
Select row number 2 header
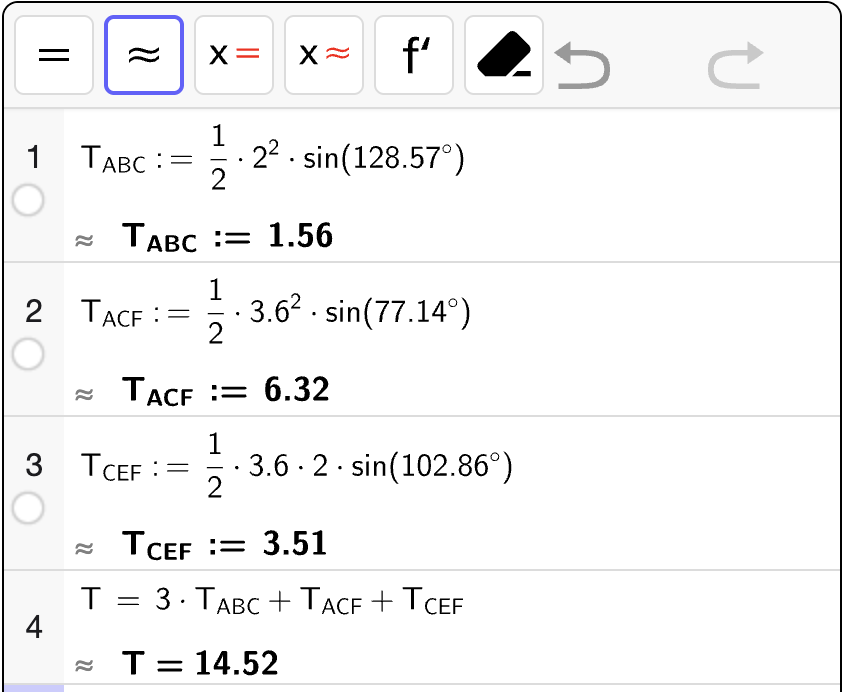click(33, 312)
